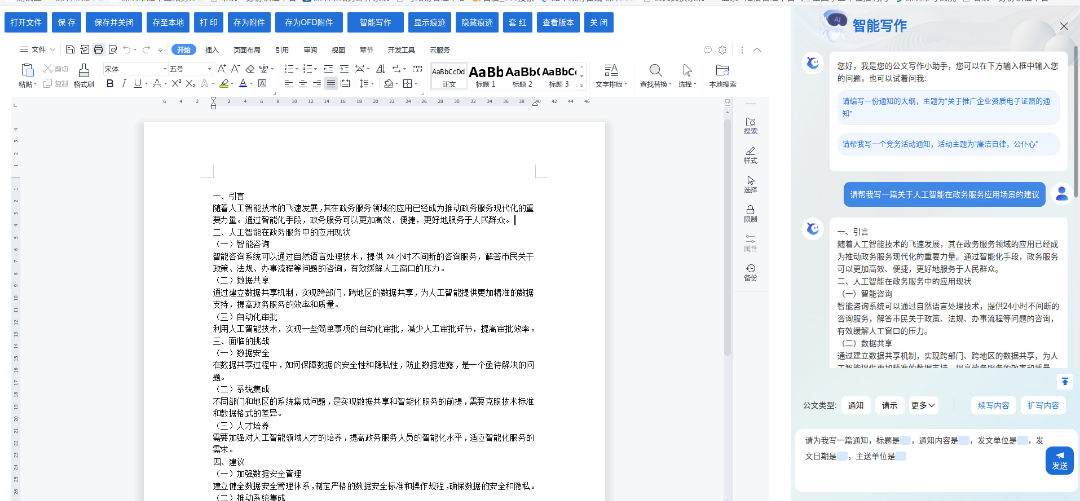Toggle distributed alignment

click(346, 83)
